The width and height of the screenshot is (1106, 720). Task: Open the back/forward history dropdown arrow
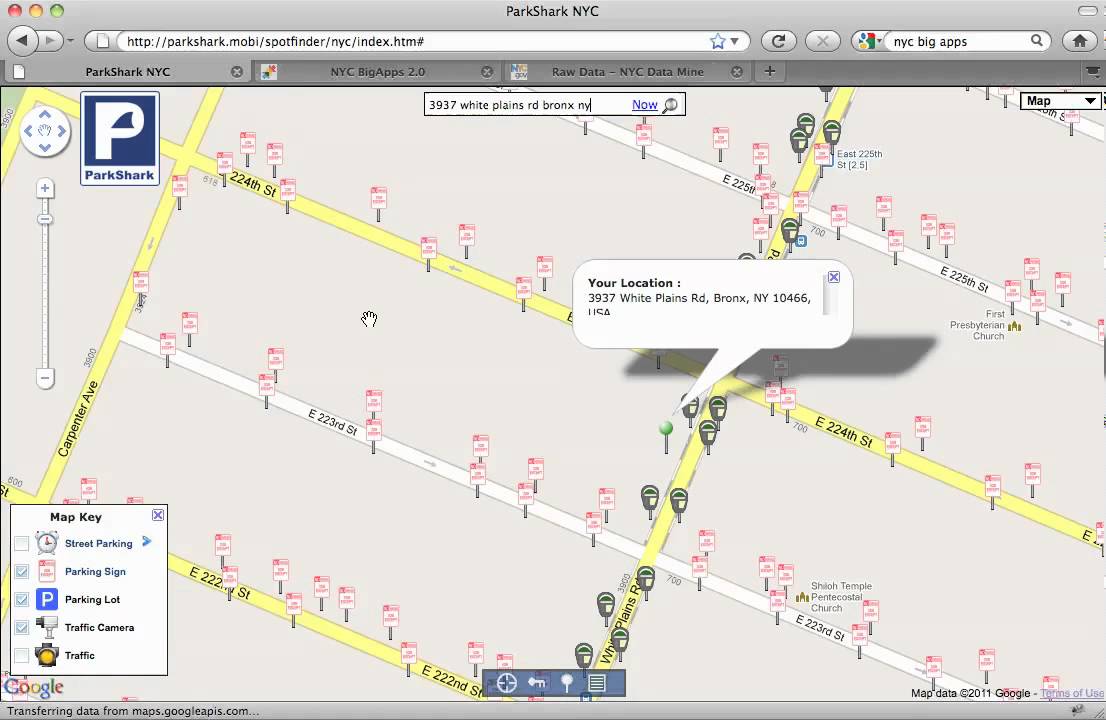coord(70,41)
